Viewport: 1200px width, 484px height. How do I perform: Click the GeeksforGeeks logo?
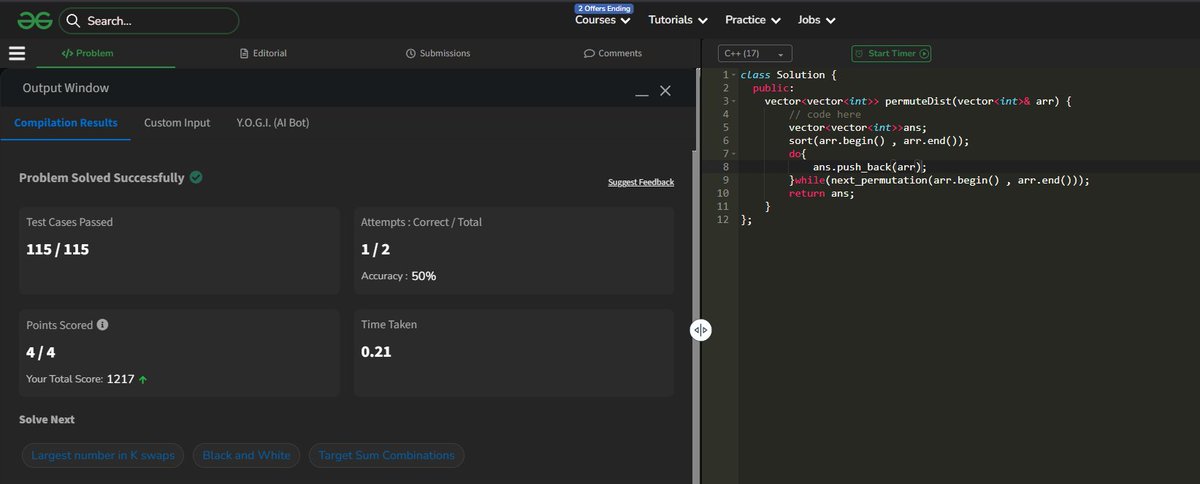33,19
